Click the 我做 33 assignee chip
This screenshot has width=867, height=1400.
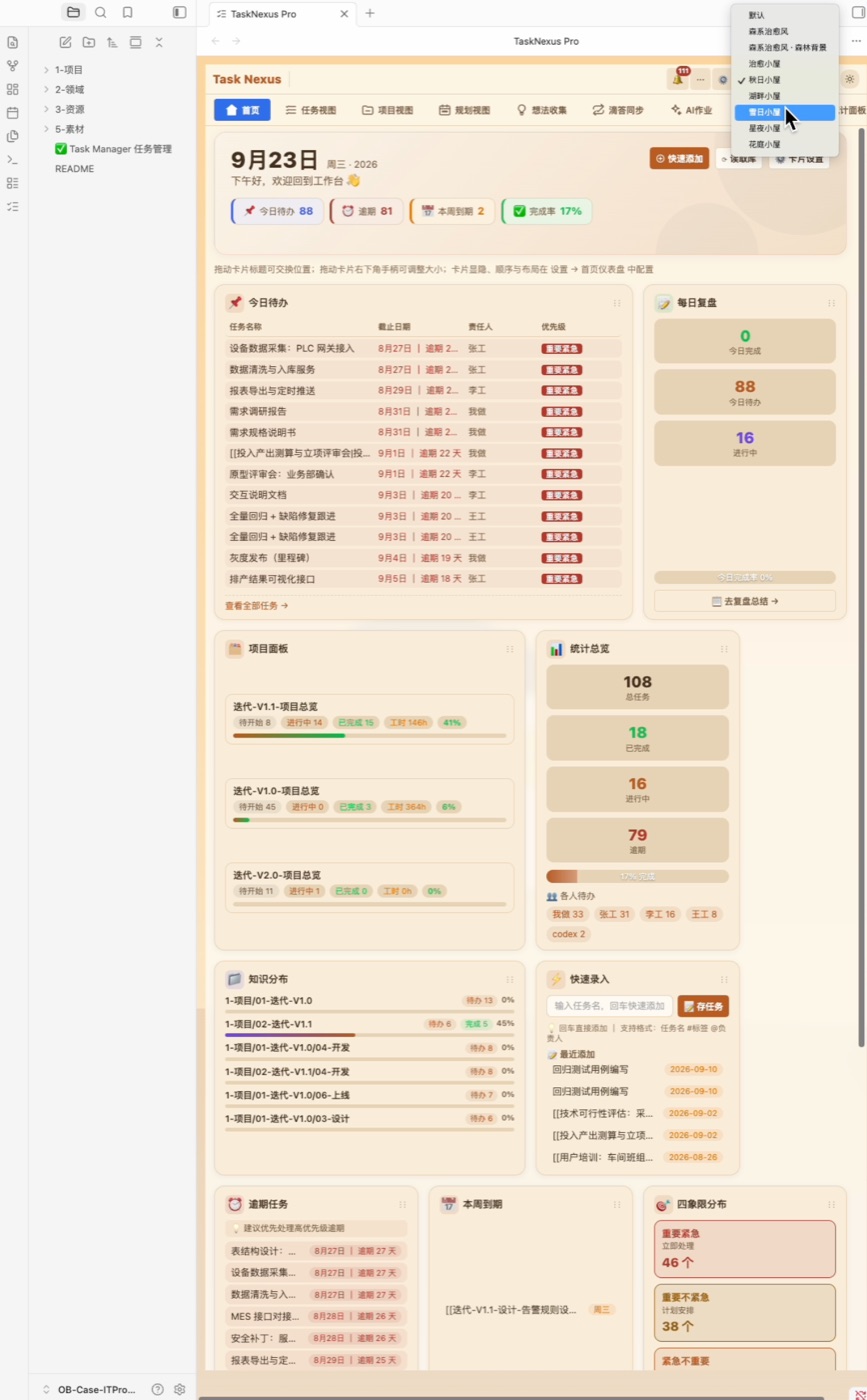click(x=567, y=914)
